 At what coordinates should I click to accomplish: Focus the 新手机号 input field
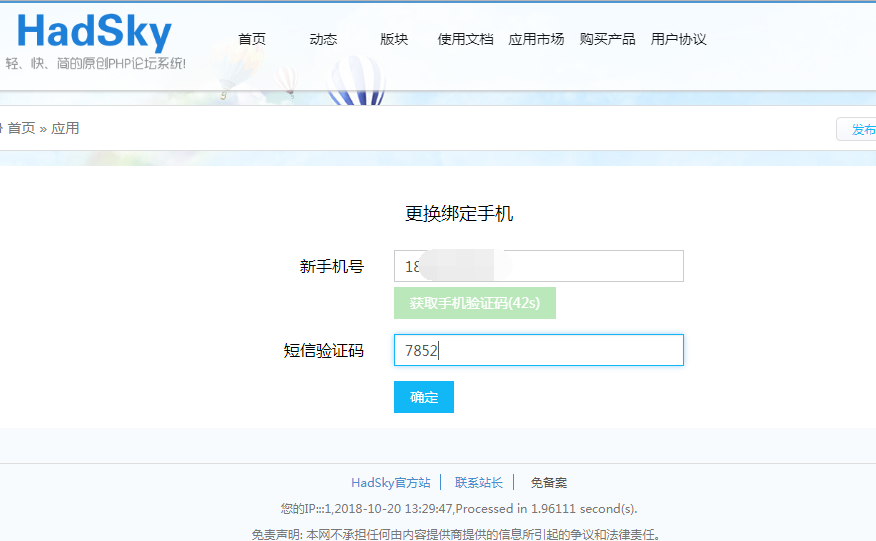[539, 266]
